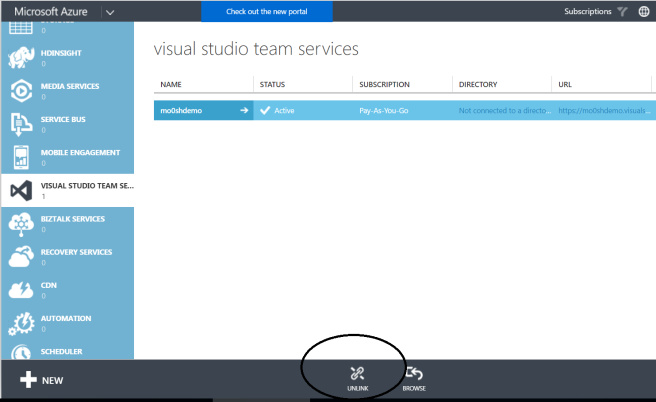Open the mo0shdemo account name
Image resolution: width=656 pixels, height=402 pixels.
pyautogui.click(x=181, y=110)
